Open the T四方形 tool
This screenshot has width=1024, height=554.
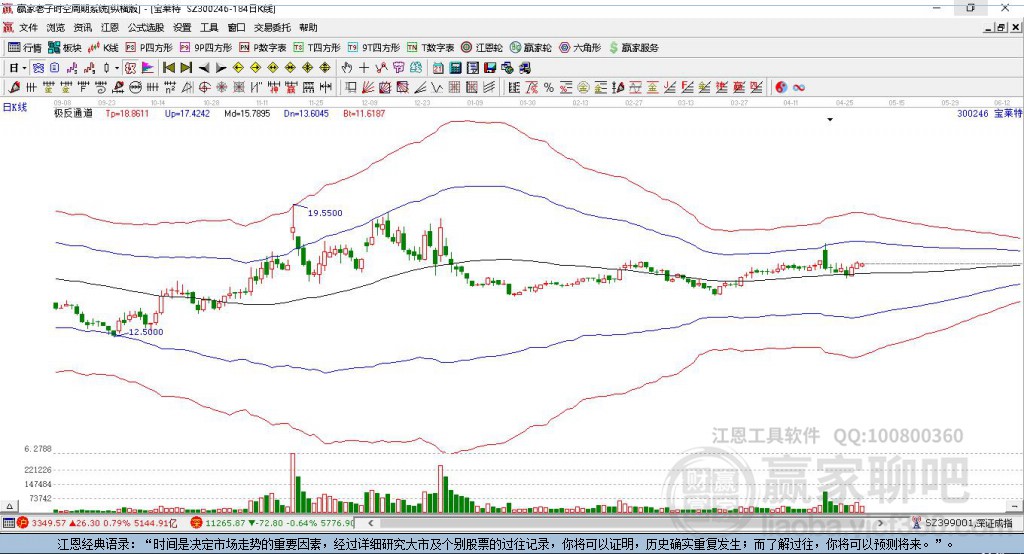[317, 48]
